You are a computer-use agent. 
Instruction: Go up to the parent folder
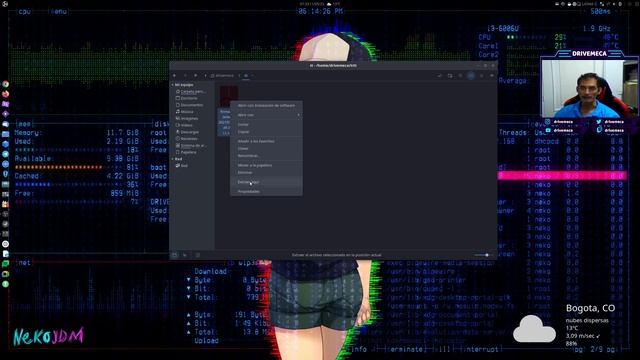195,76
